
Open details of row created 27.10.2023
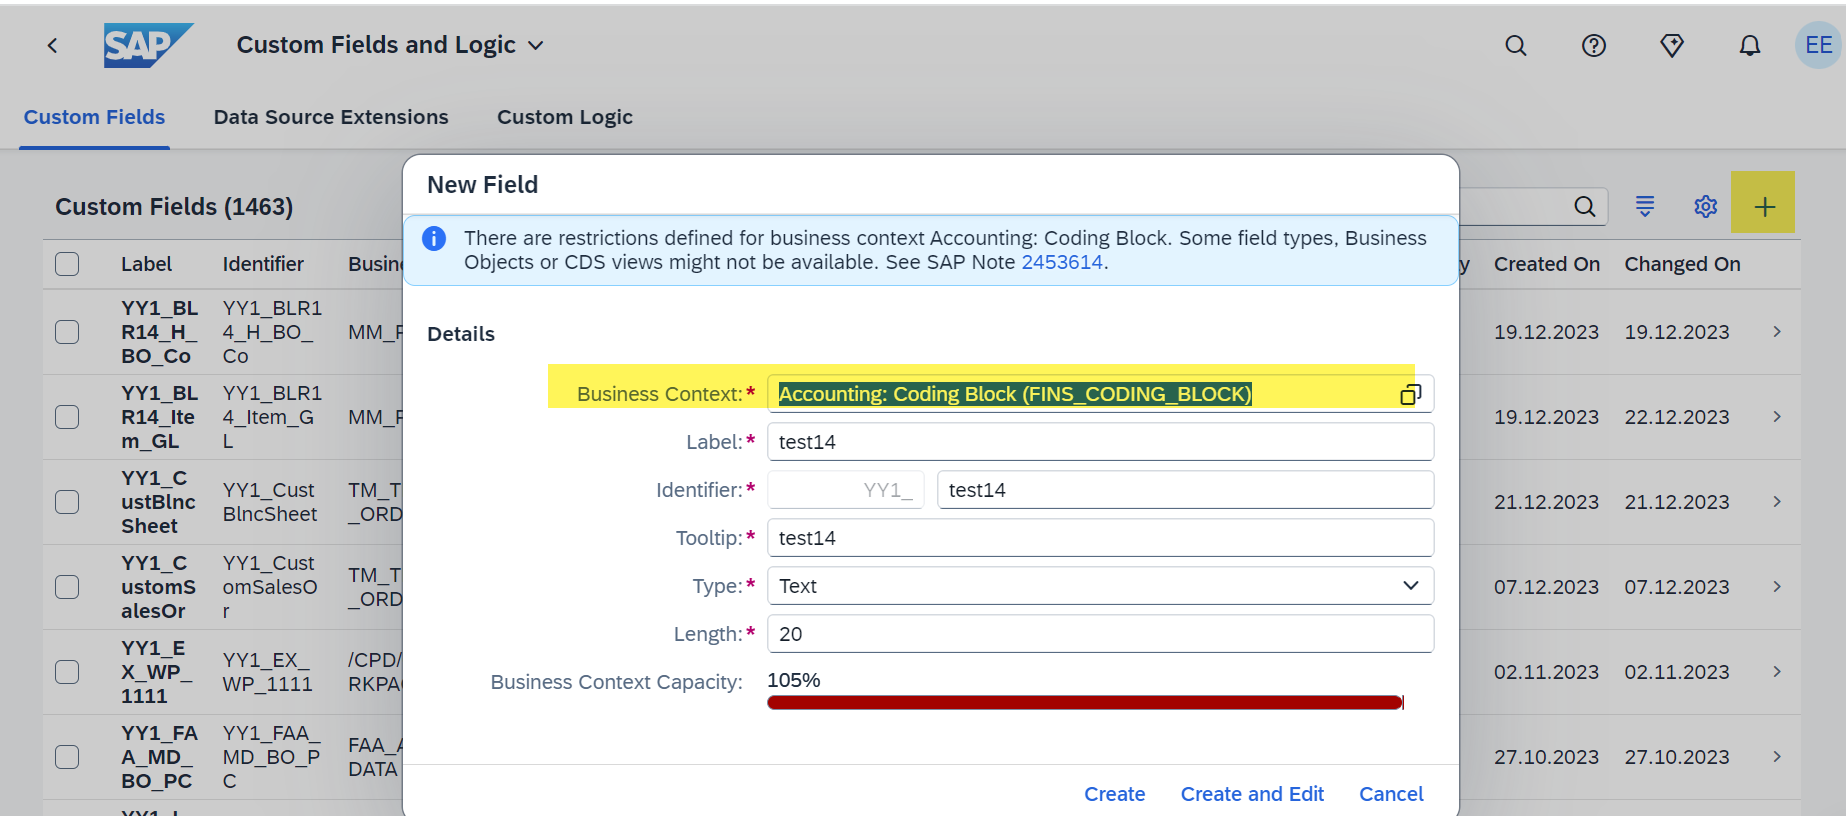tap(1777, 757)
